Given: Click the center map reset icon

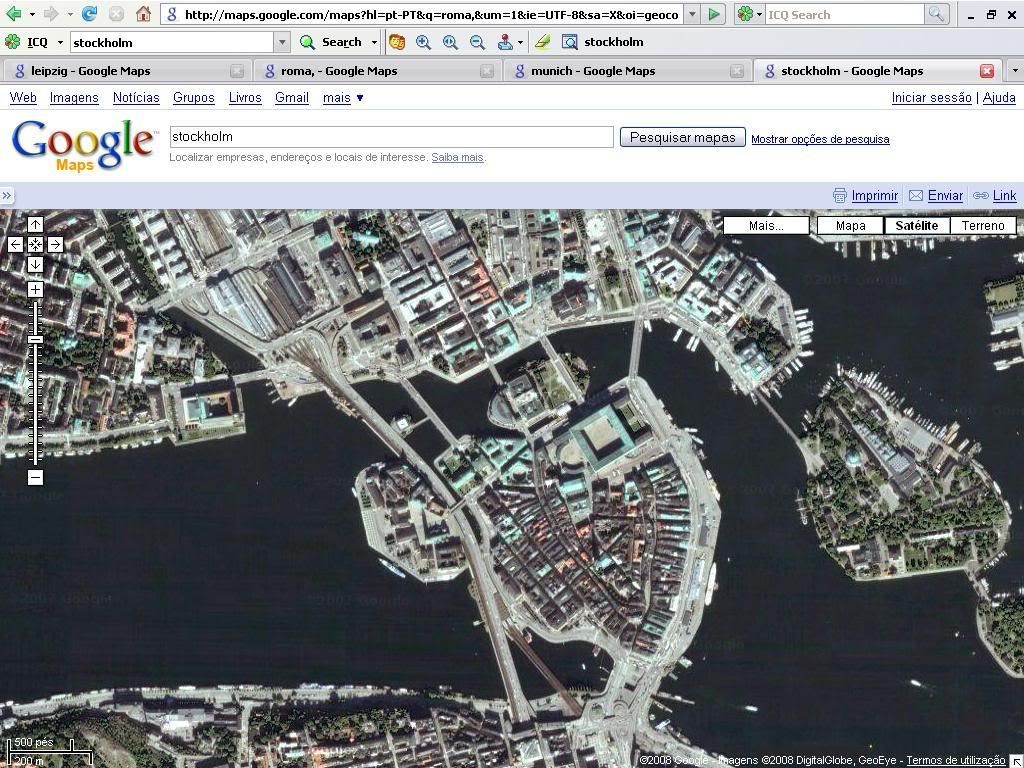Looking at the screenshot, I should pos(35,244).
